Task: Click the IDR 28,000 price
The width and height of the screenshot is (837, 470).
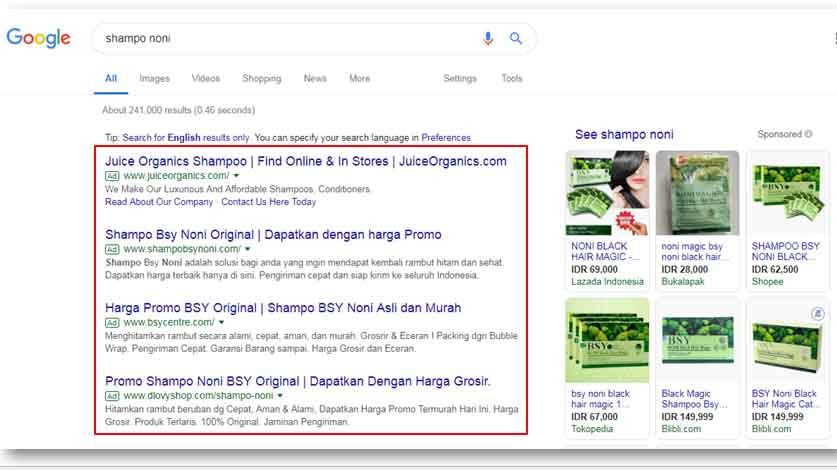Action: click(684, 270)
